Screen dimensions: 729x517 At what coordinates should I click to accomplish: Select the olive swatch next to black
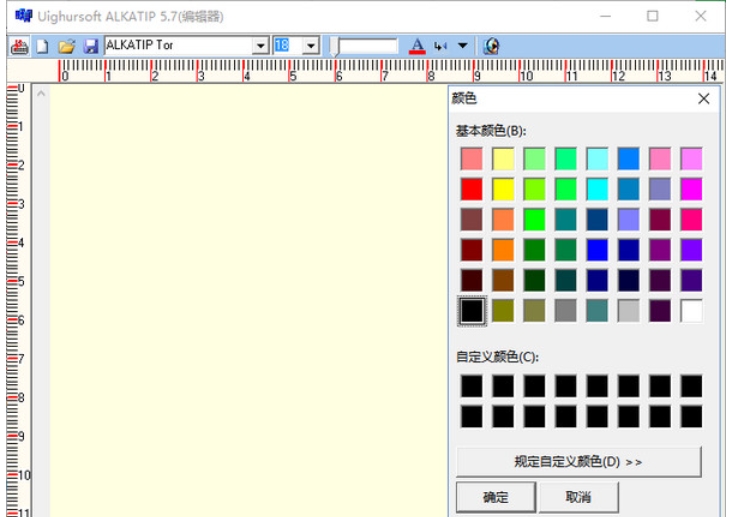pos(503,311)
